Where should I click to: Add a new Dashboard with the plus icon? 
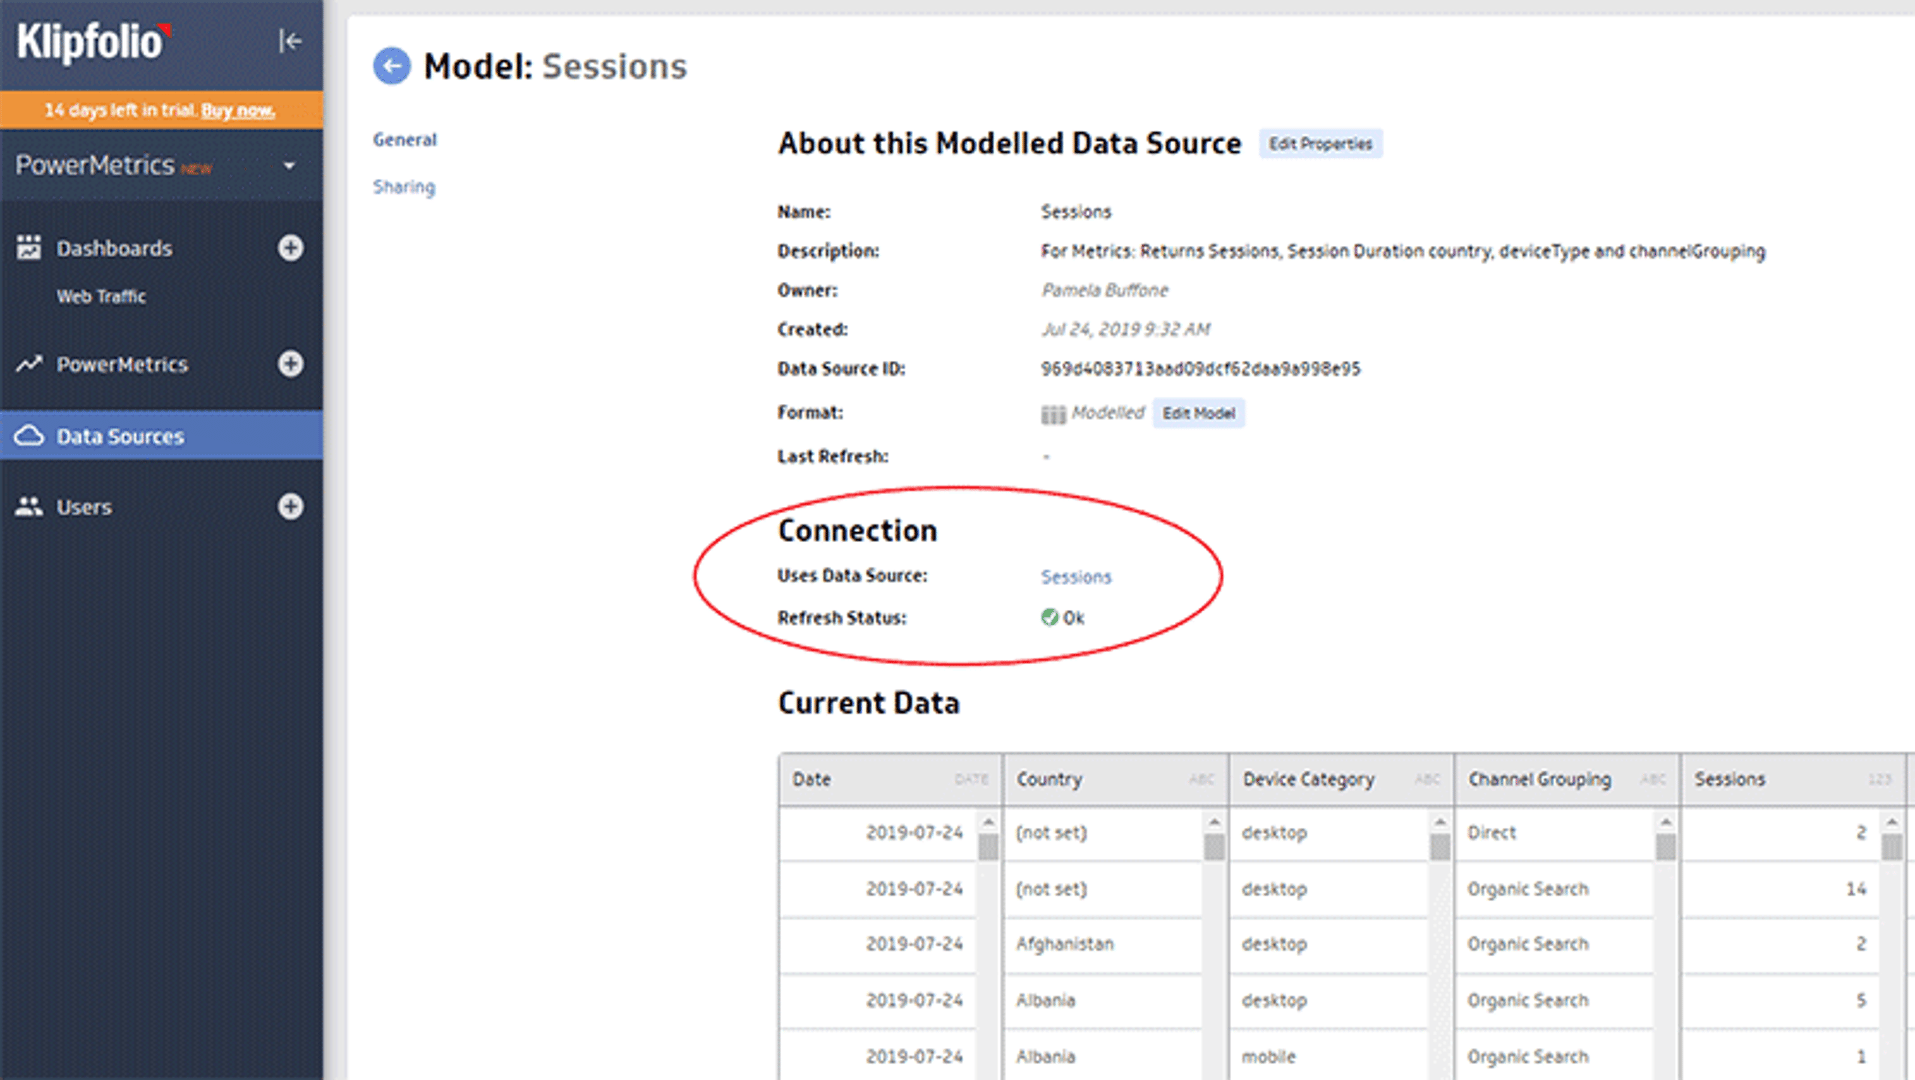290,247
